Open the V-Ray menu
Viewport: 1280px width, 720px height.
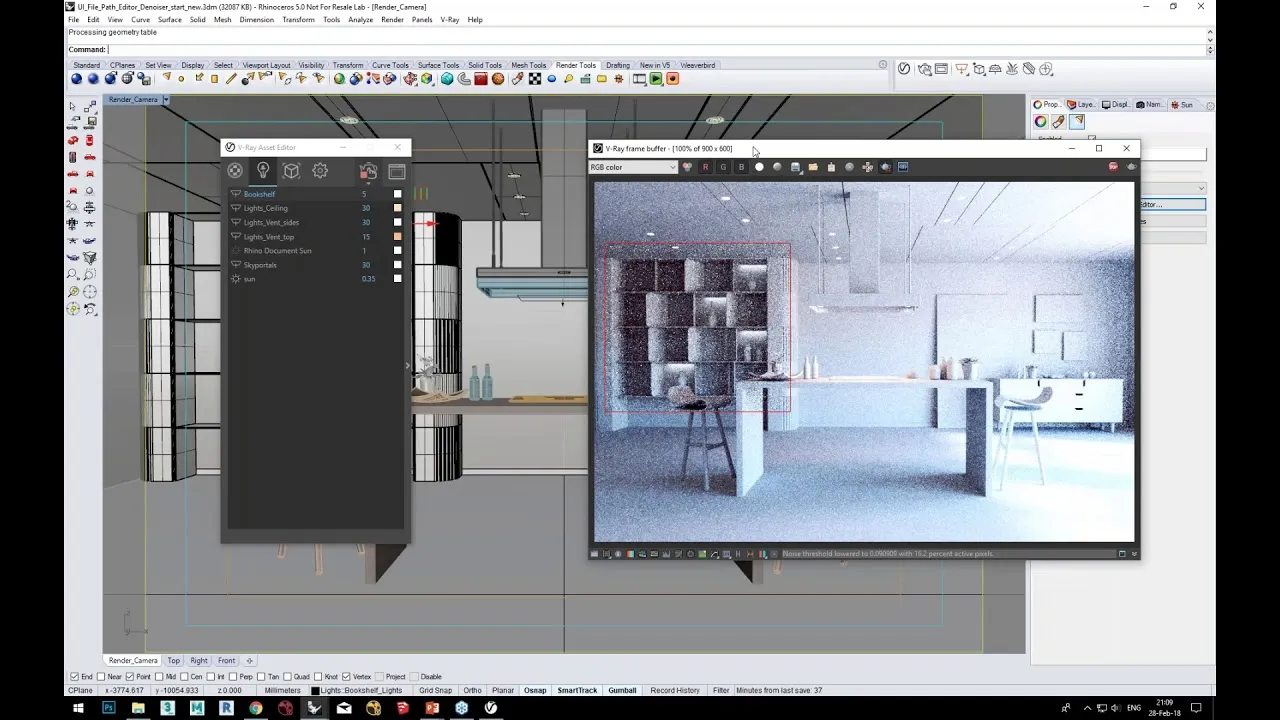[450, 20]
